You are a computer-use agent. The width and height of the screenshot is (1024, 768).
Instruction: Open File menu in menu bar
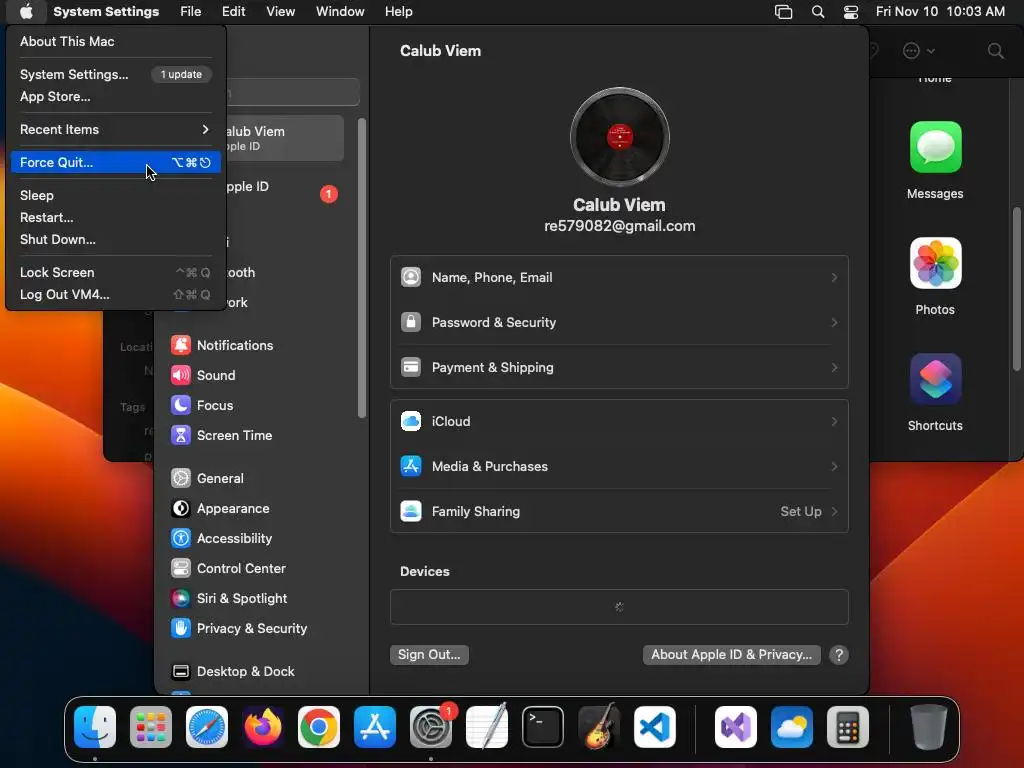tap(191, 12)
